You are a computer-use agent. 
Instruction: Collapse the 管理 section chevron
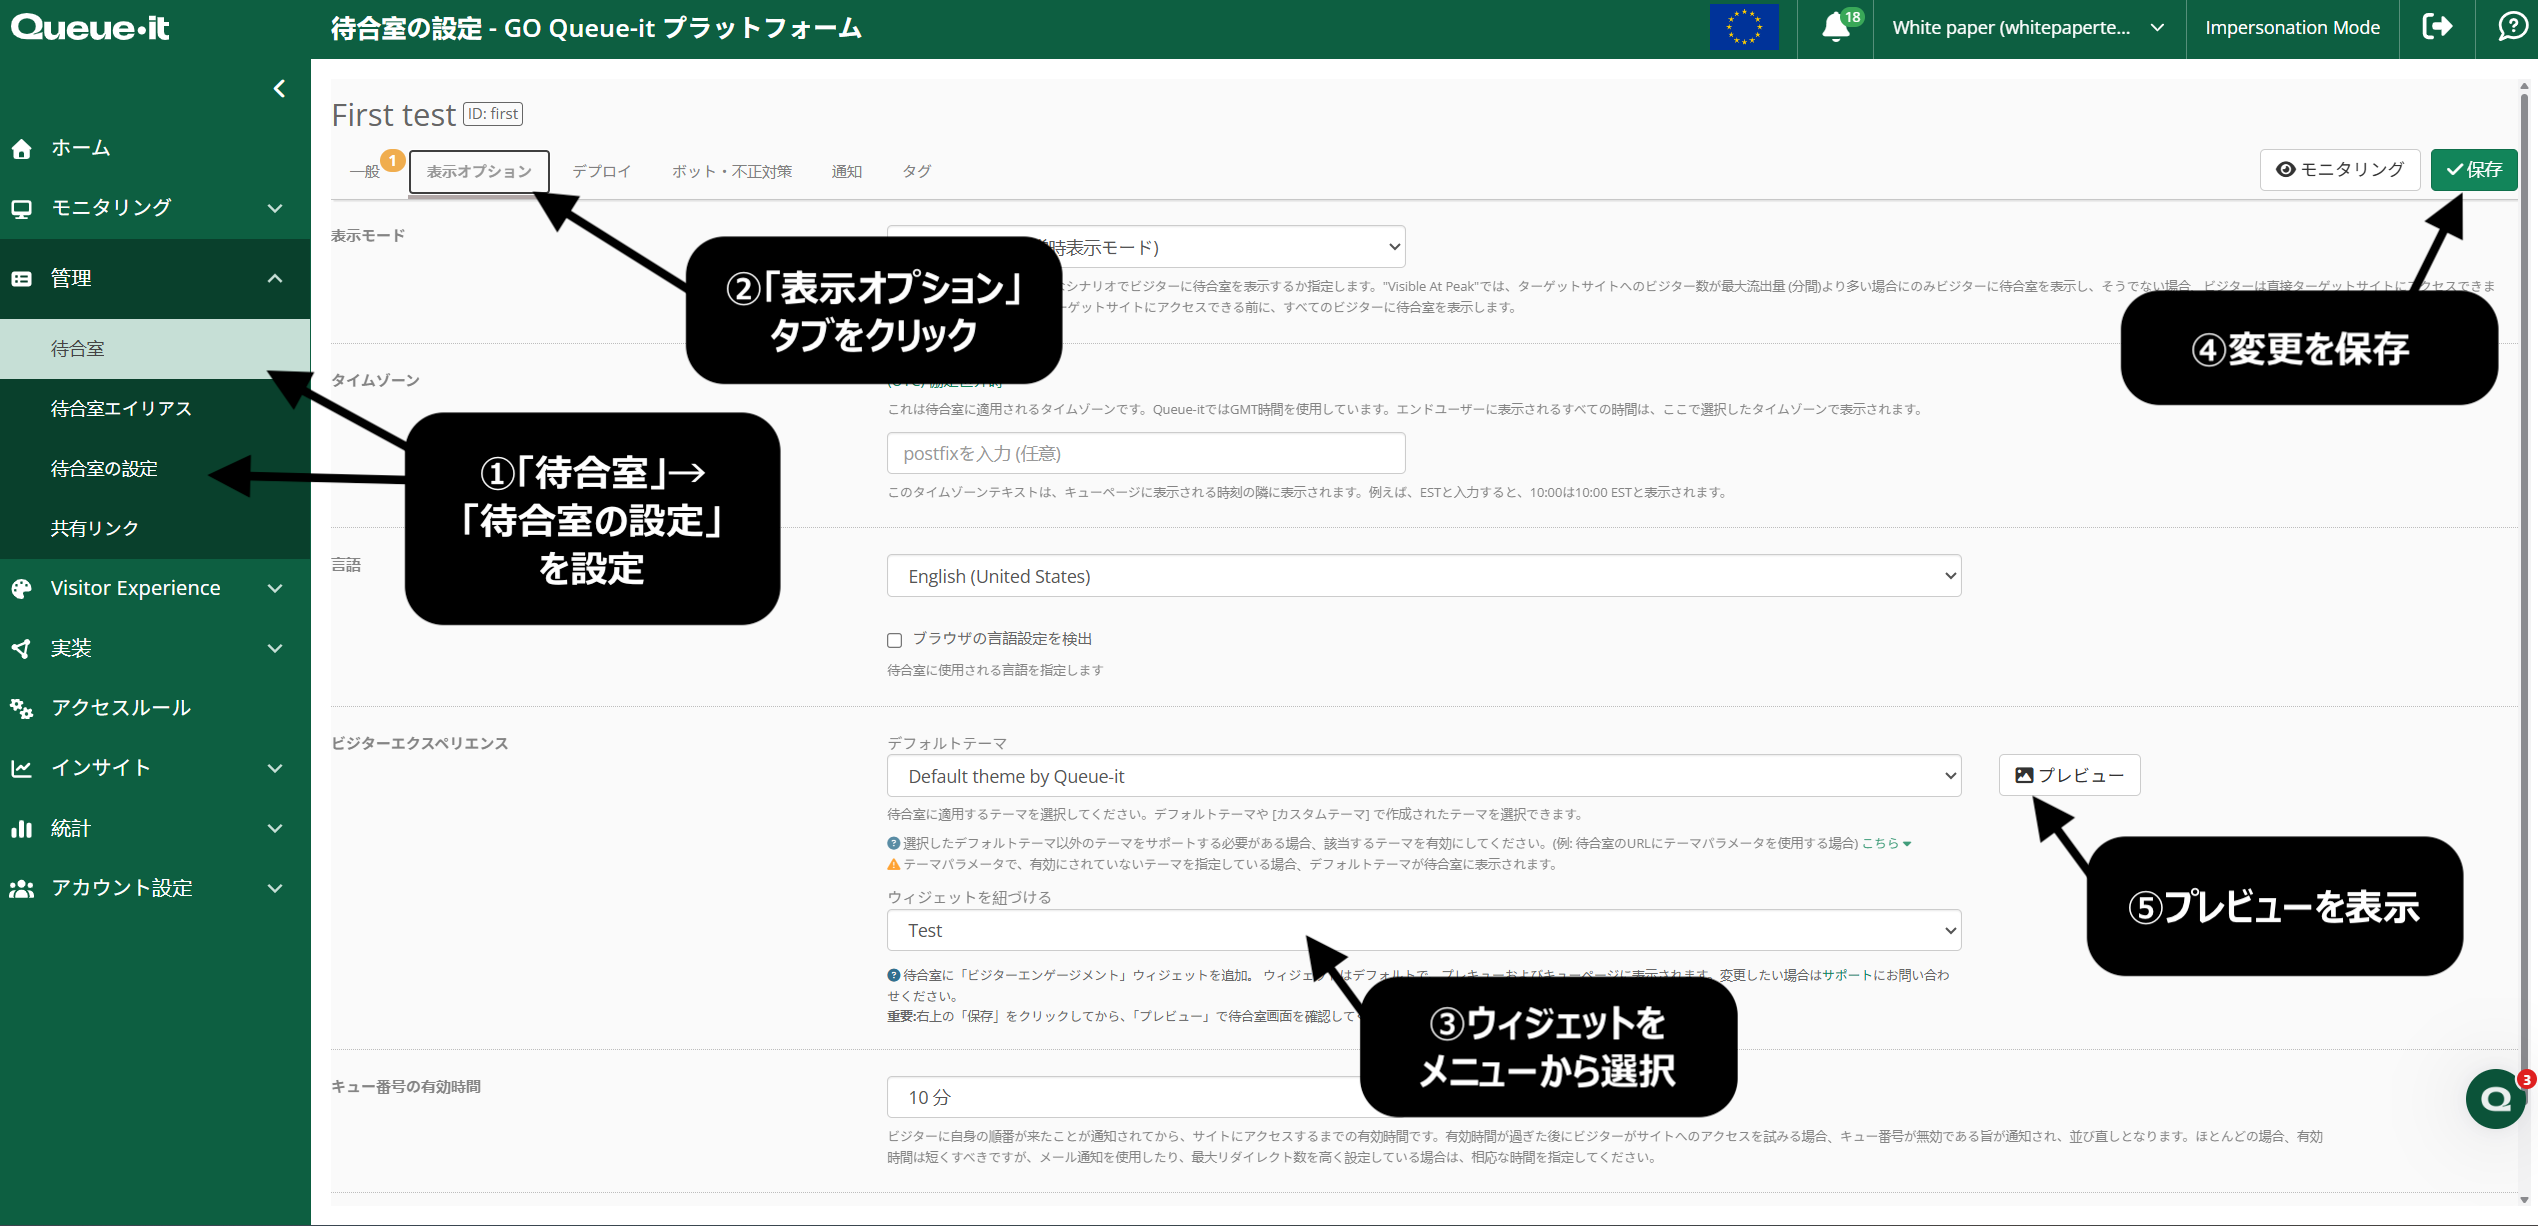click(276, 278)
